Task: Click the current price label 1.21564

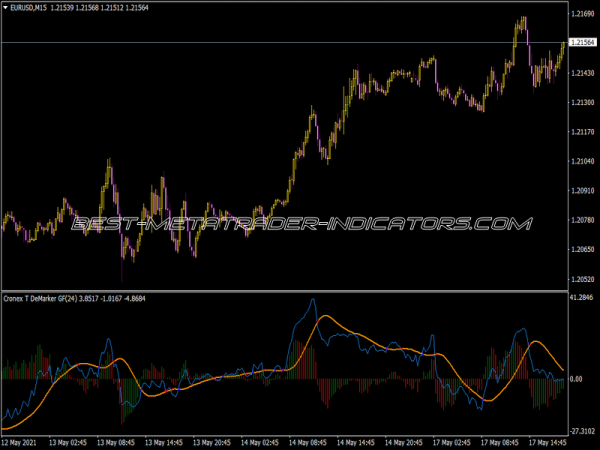Action: click(582, 43)
